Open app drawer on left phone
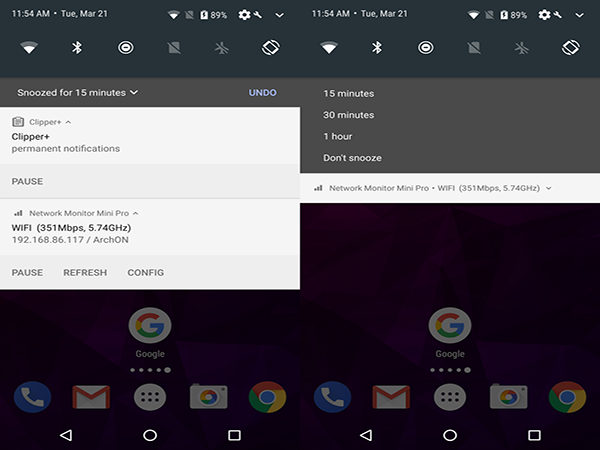This screenshot has width=600, height=450. point(150,397)
